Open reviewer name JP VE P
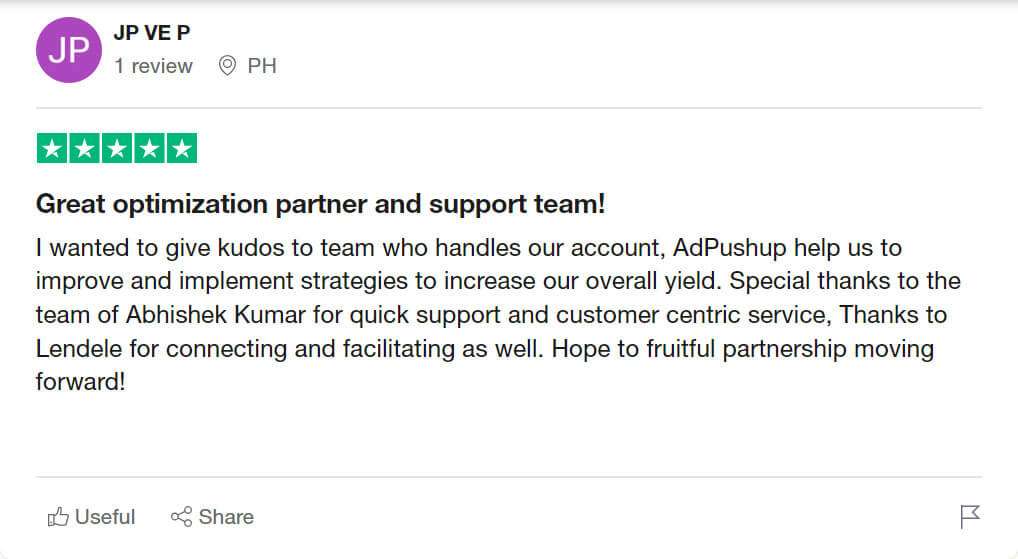This screenshot has width=1018, height=559. [x=152, y=33]
